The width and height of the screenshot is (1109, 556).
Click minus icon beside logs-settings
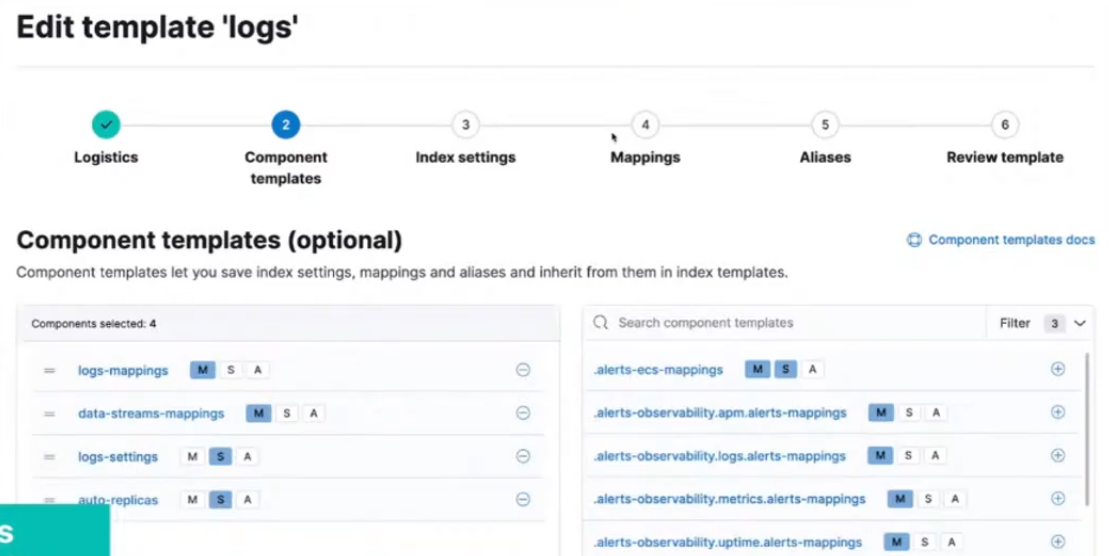pos(522,456)
